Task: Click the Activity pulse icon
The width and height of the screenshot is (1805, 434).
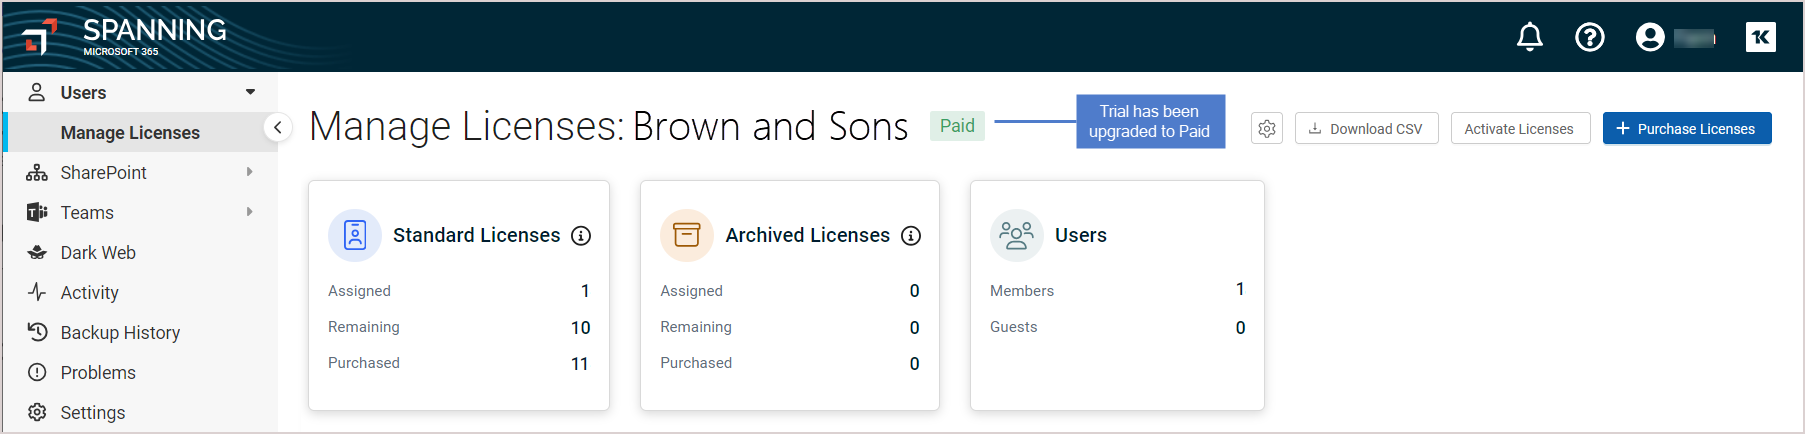Action: [x=37, y=292]
